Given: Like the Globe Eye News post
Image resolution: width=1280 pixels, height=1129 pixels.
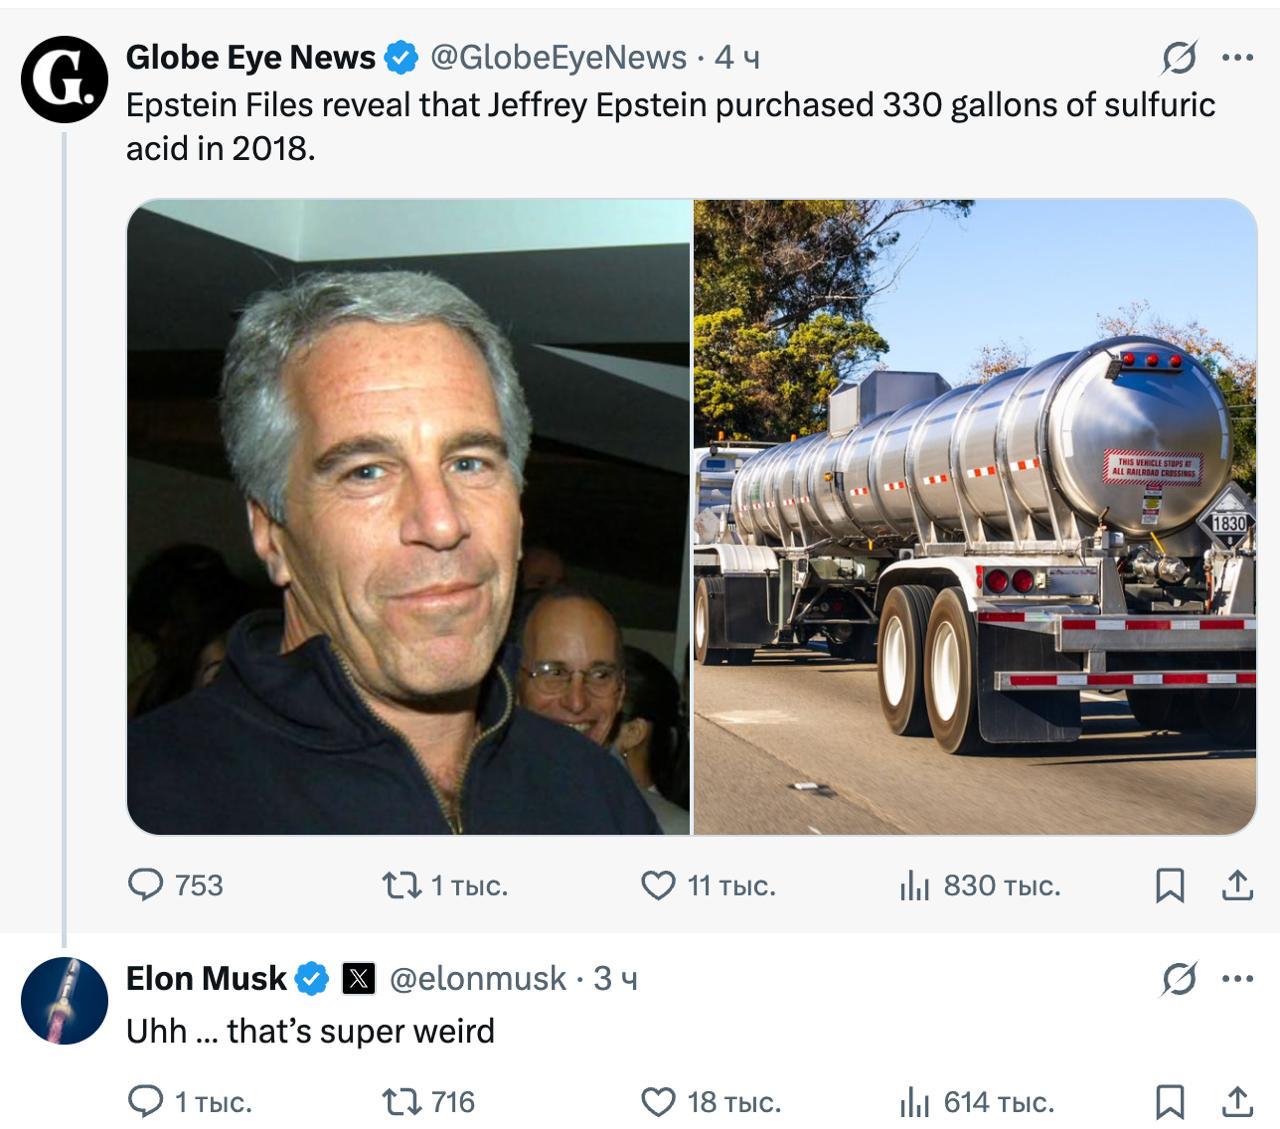Looking at the screenshot, I should pos(658,885).
